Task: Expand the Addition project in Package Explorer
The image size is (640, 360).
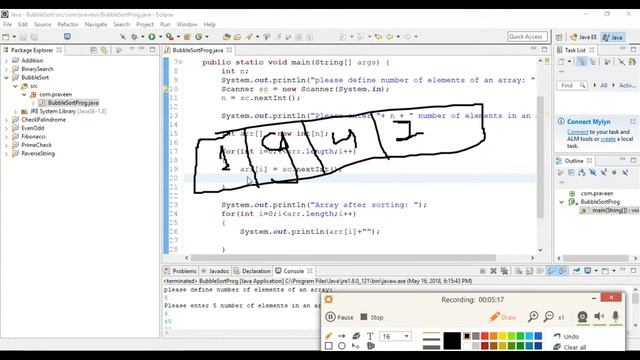Action: 6,60
